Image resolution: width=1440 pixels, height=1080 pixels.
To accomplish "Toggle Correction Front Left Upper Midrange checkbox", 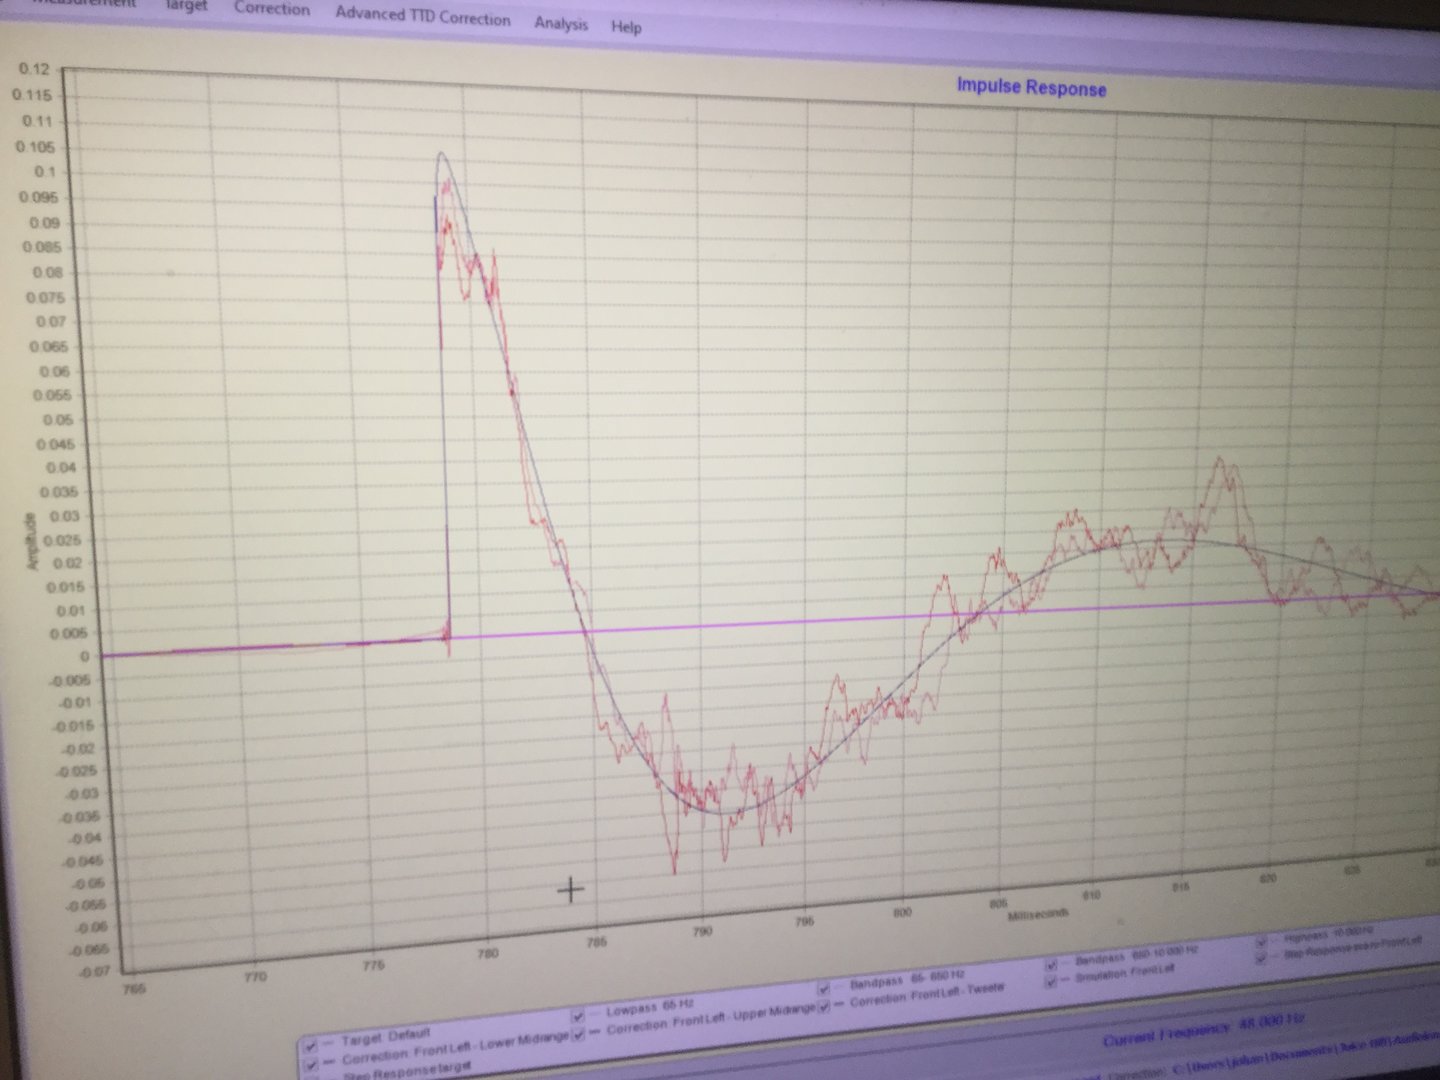I will [578, 1035].
